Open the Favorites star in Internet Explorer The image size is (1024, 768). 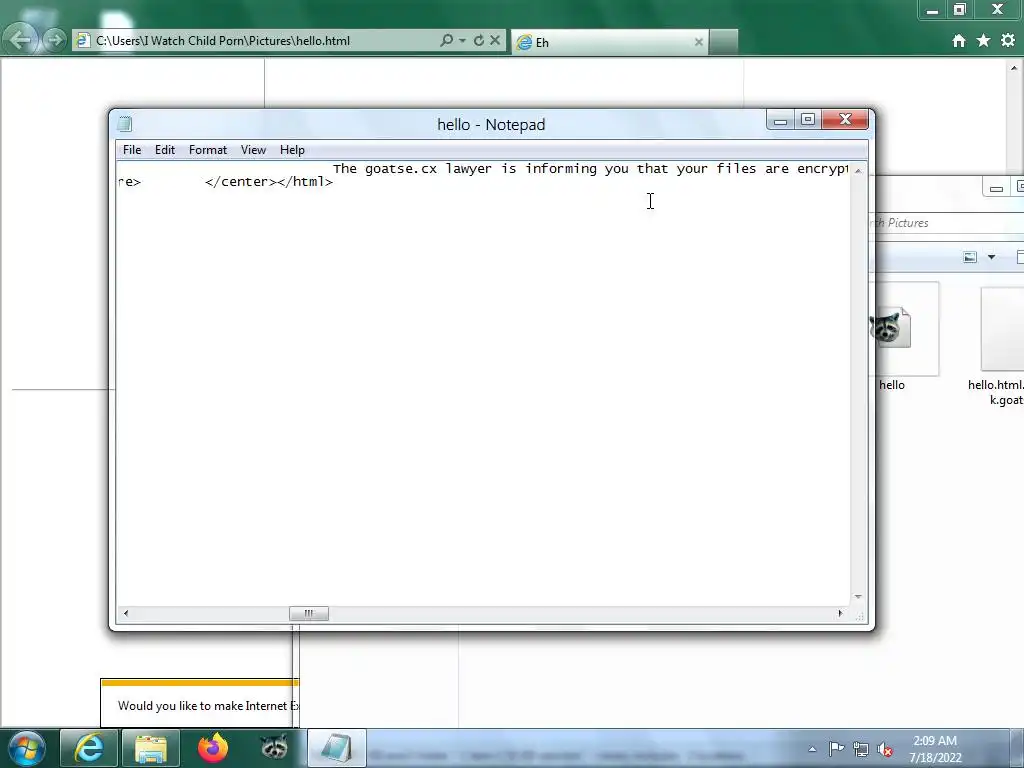(x=984, y=40)
